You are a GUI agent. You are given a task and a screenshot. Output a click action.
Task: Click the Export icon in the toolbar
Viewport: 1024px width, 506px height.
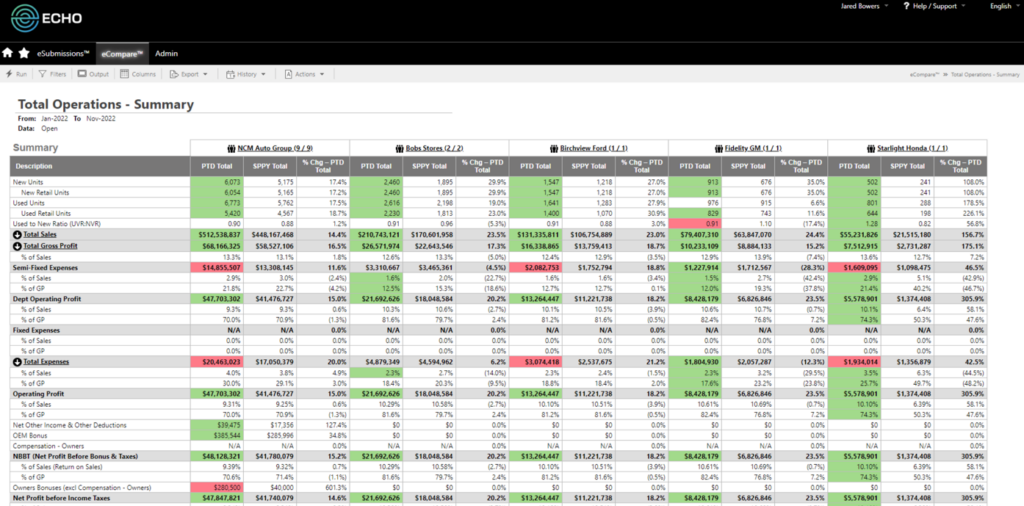pyautogui.click(x=174, y=74)
